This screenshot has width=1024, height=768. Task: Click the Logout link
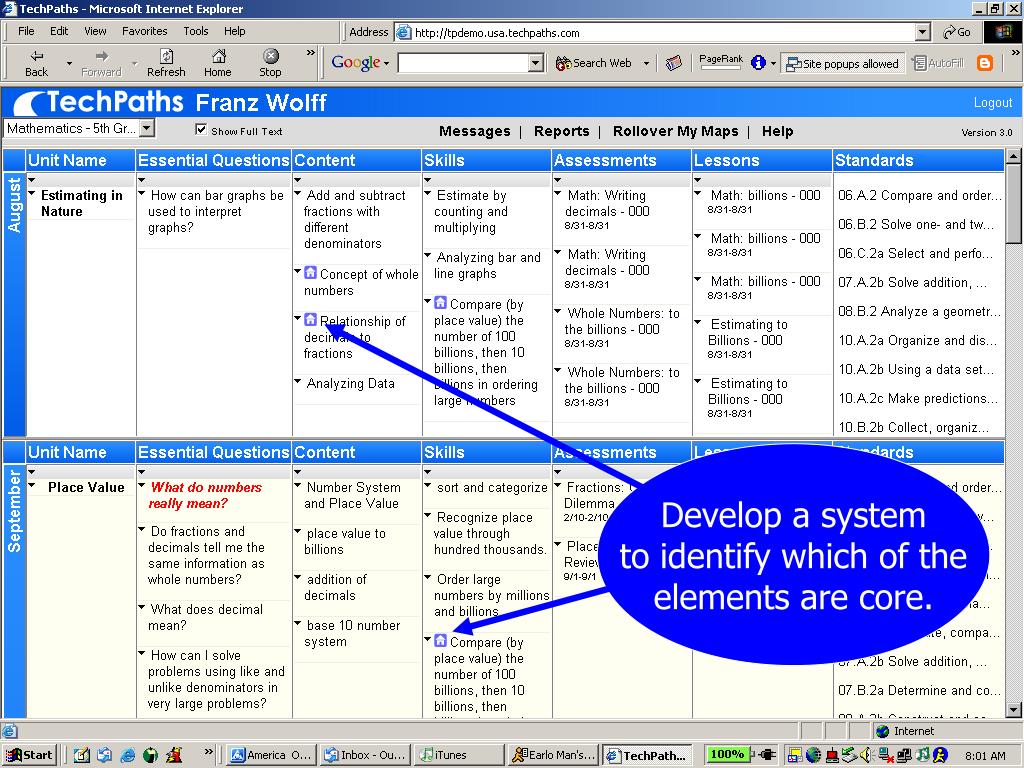(x=993, y=103)
